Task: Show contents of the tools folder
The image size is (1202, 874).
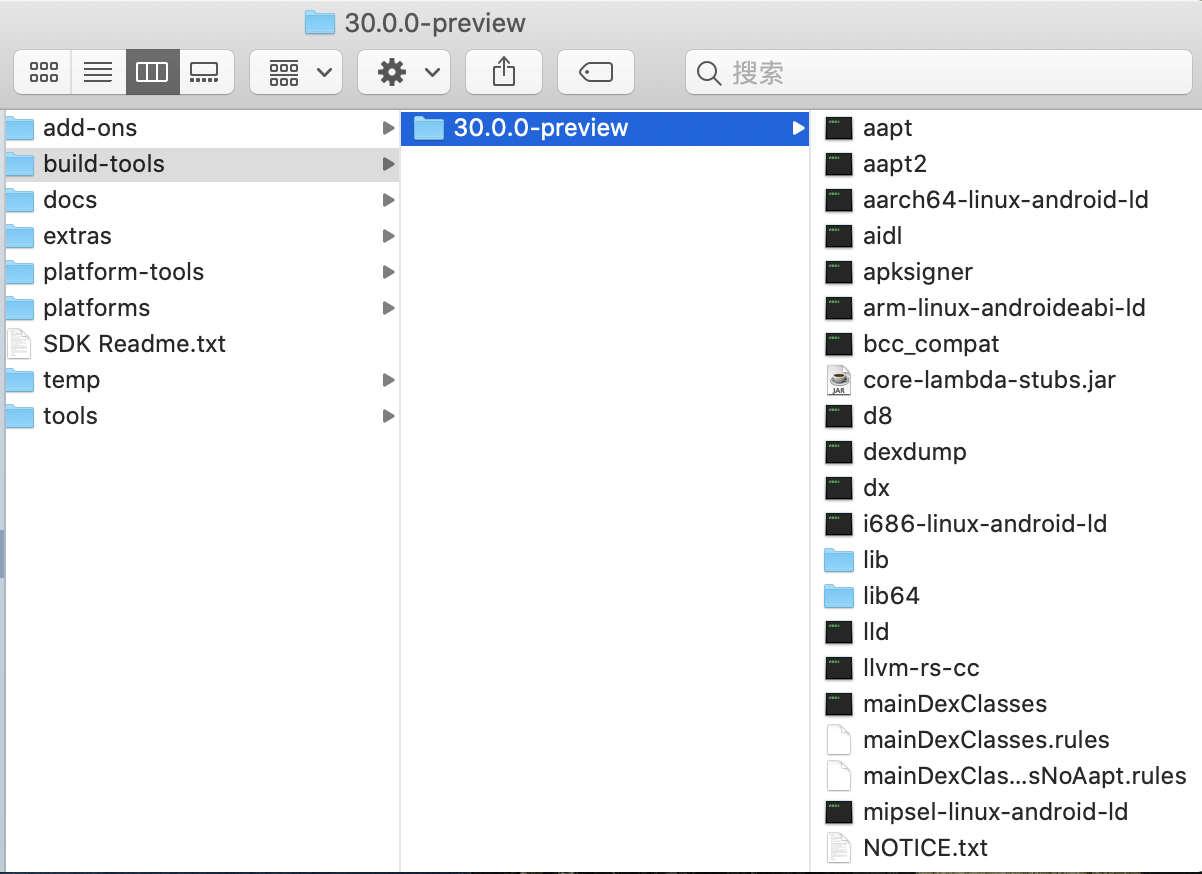Action: click(x=68, y=416)
